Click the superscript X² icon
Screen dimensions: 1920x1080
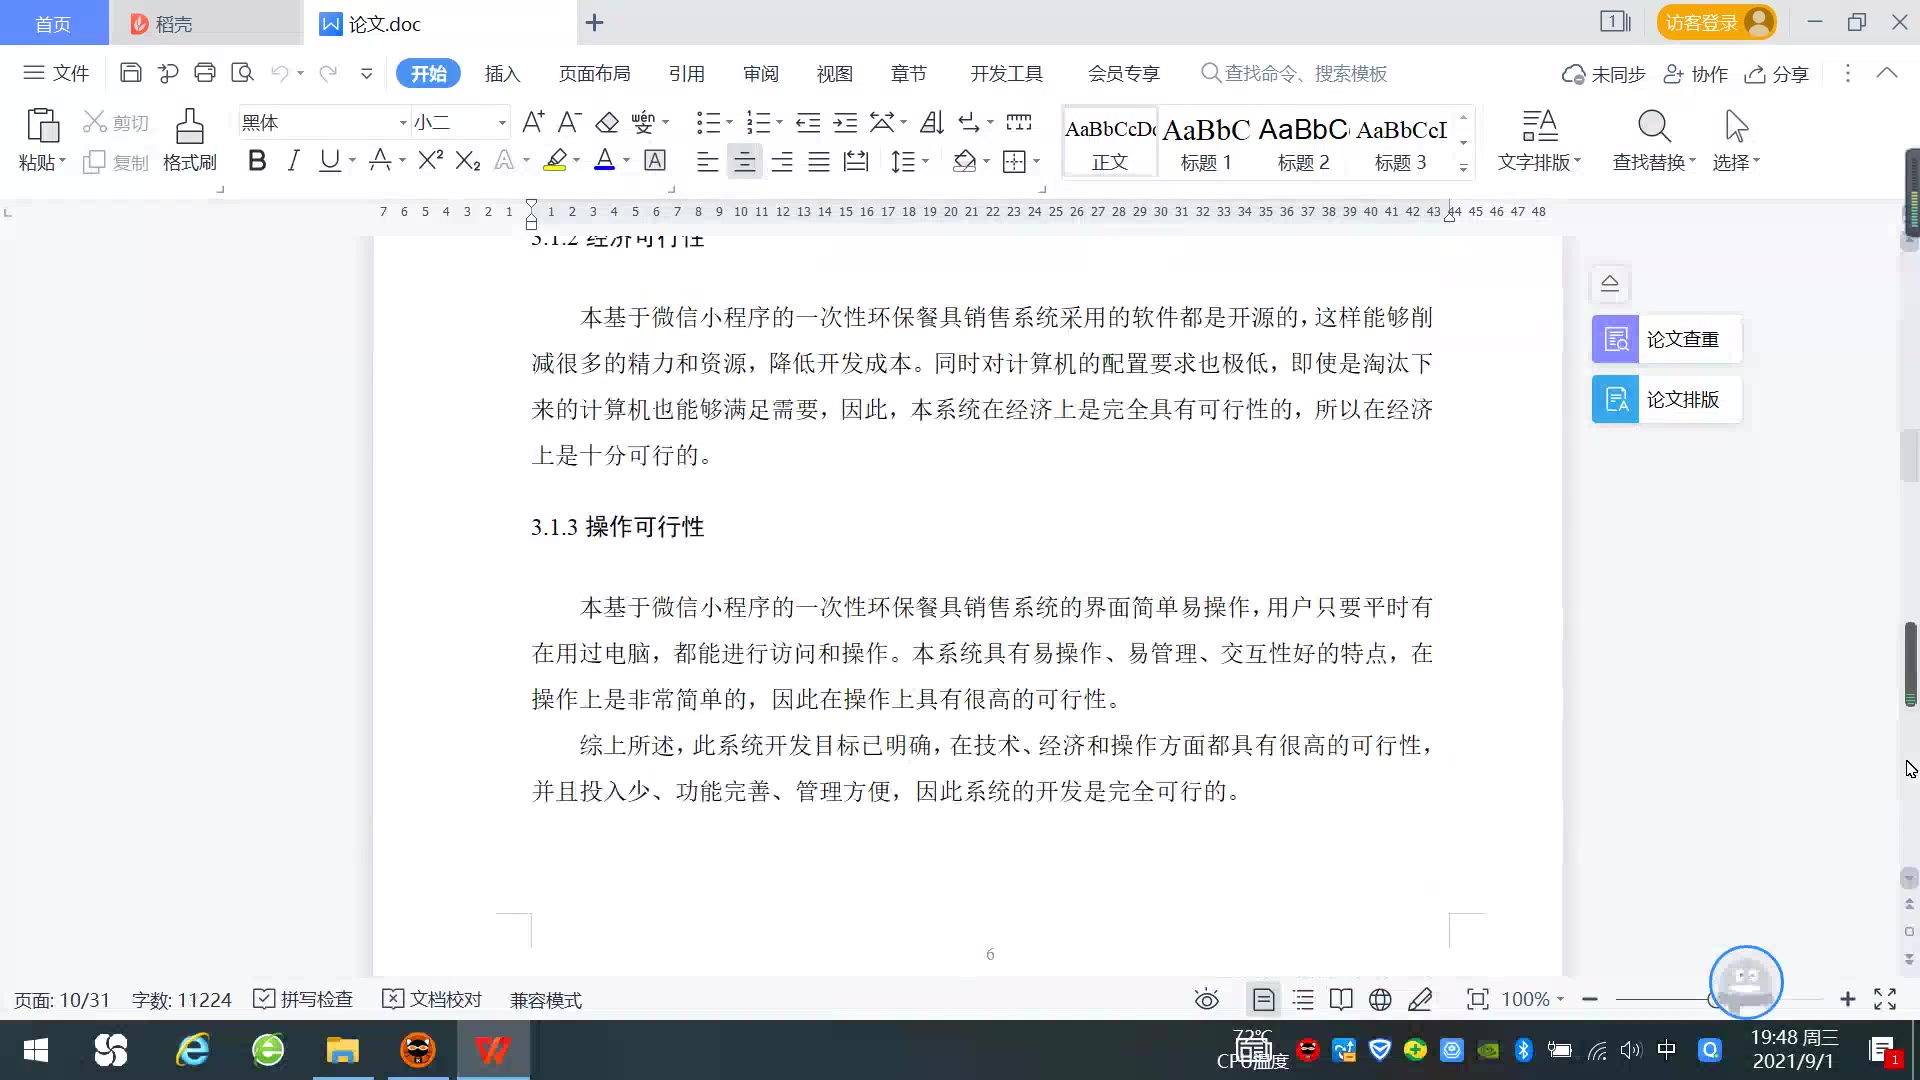430,161
